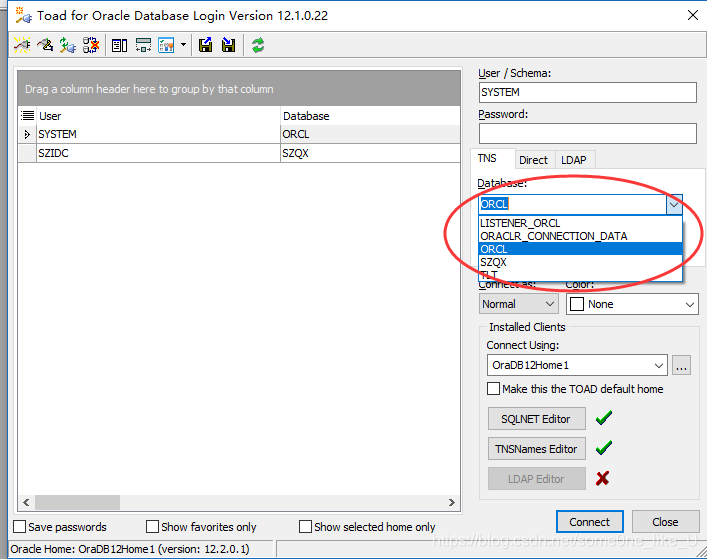This screenshot has height=559, width=707.
Task: Select the SYSTEM user cell
Action: coord(158,134)
